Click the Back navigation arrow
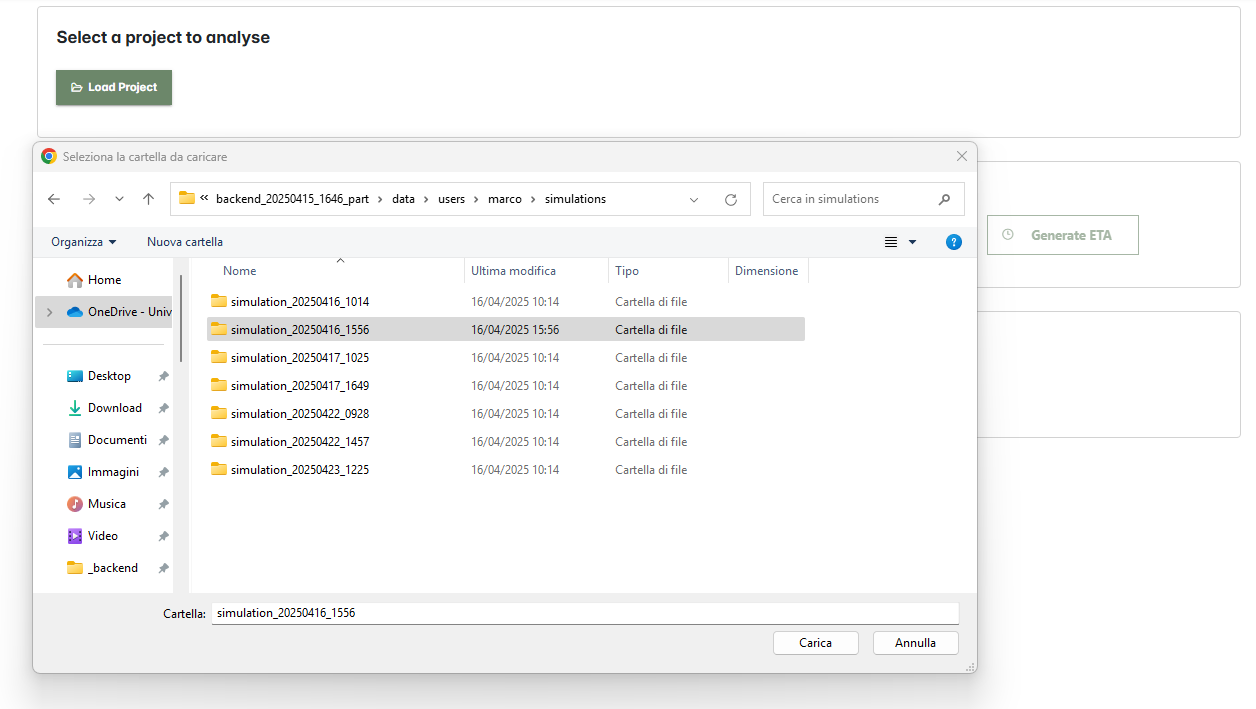 pyautogui.click(x=54, y=199)
